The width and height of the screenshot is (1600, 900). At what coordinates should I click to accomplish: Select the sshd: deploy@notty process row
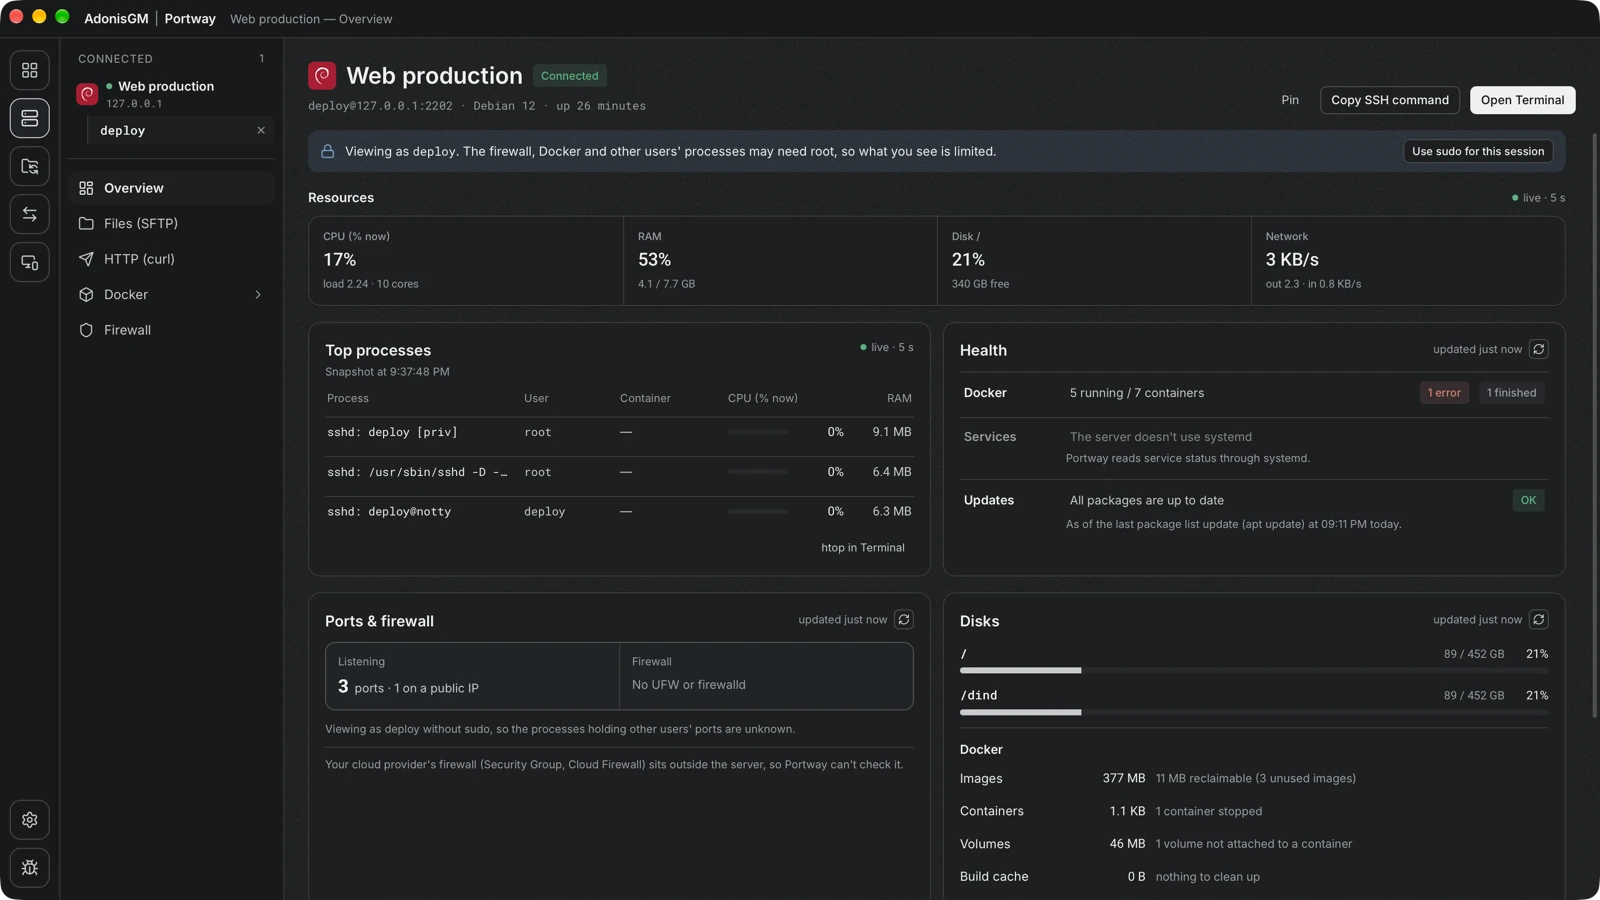pos(619,512)
